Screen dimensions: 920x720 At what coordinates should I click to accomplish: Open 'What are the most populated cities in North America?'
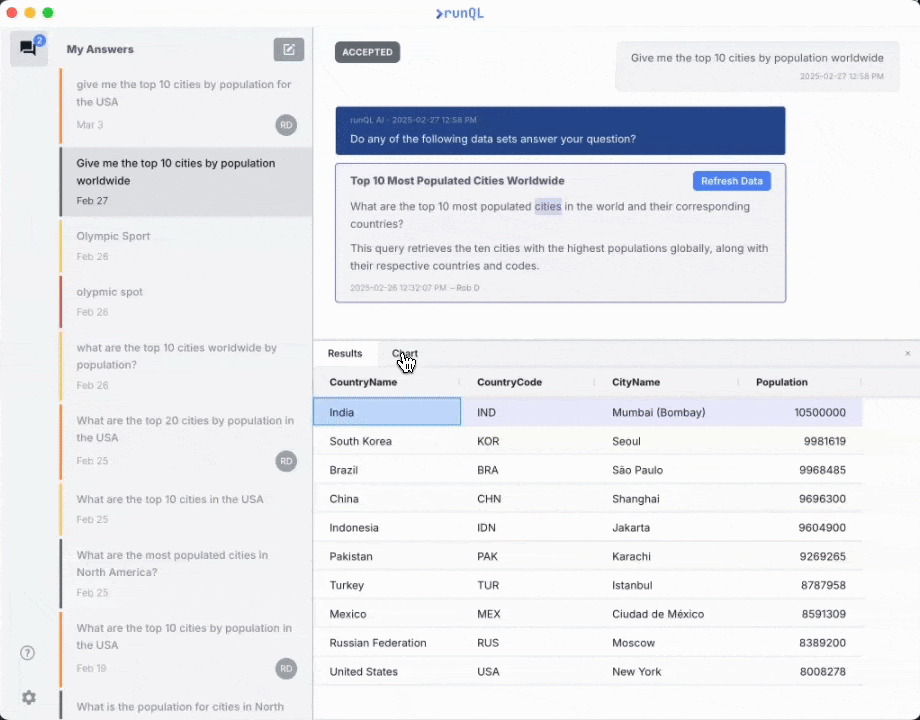tap(186, 574)
